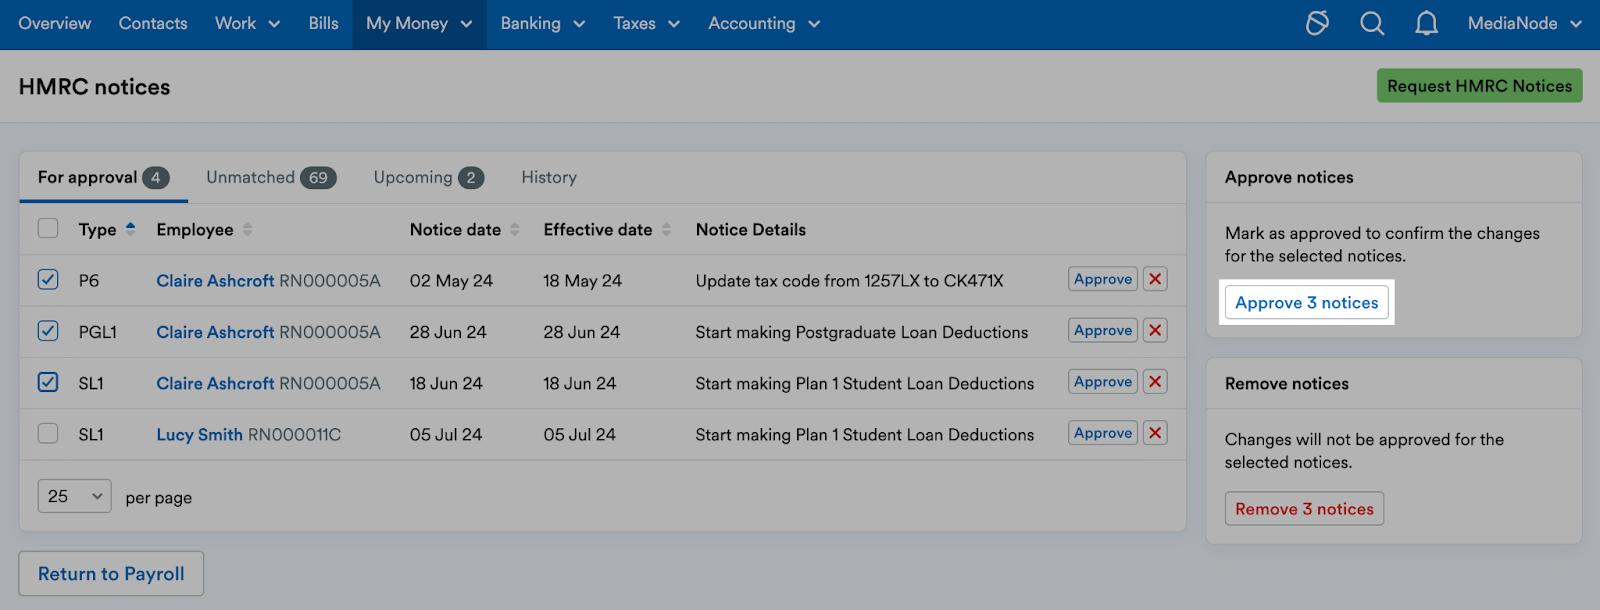Expand the Taxes menu dropdown
Image resolution: width=1600 pixels, height=610 pixels.
[x=646, y=23]
